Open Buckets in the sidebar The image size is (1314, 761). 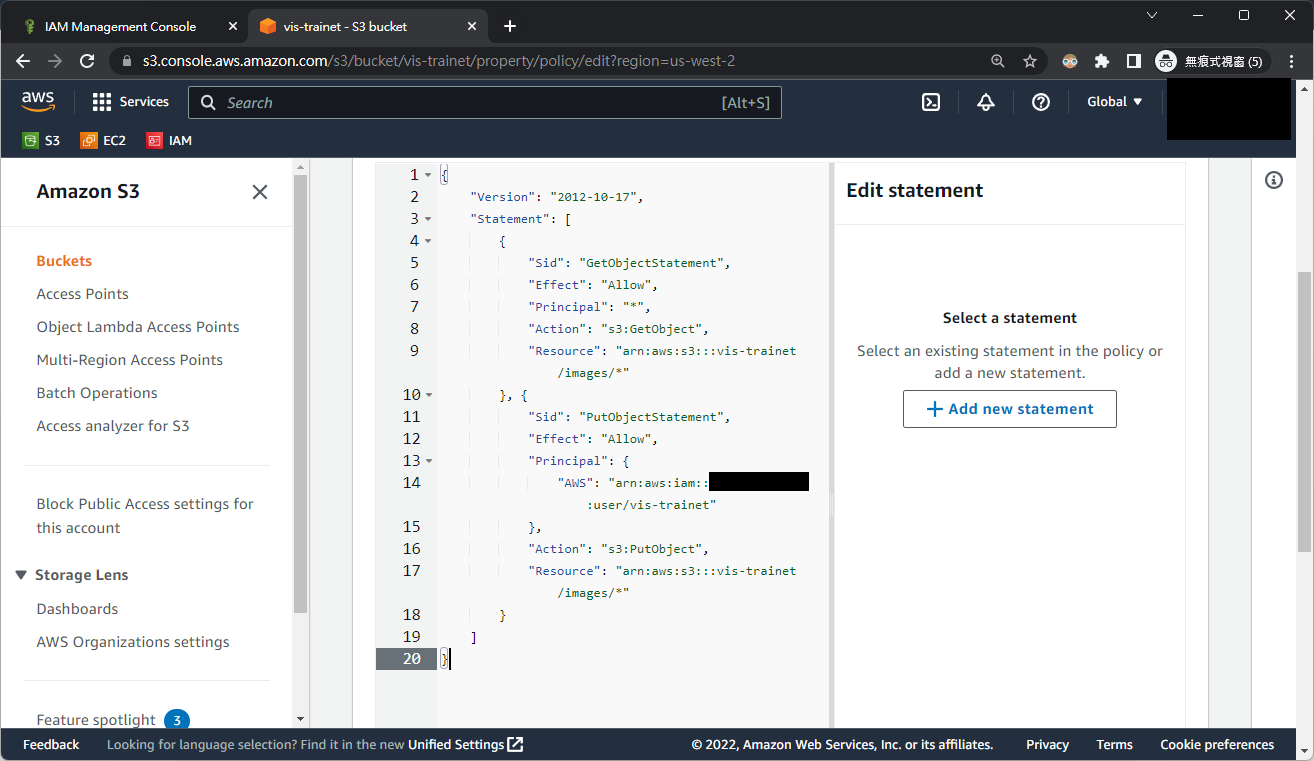(64, 261)
